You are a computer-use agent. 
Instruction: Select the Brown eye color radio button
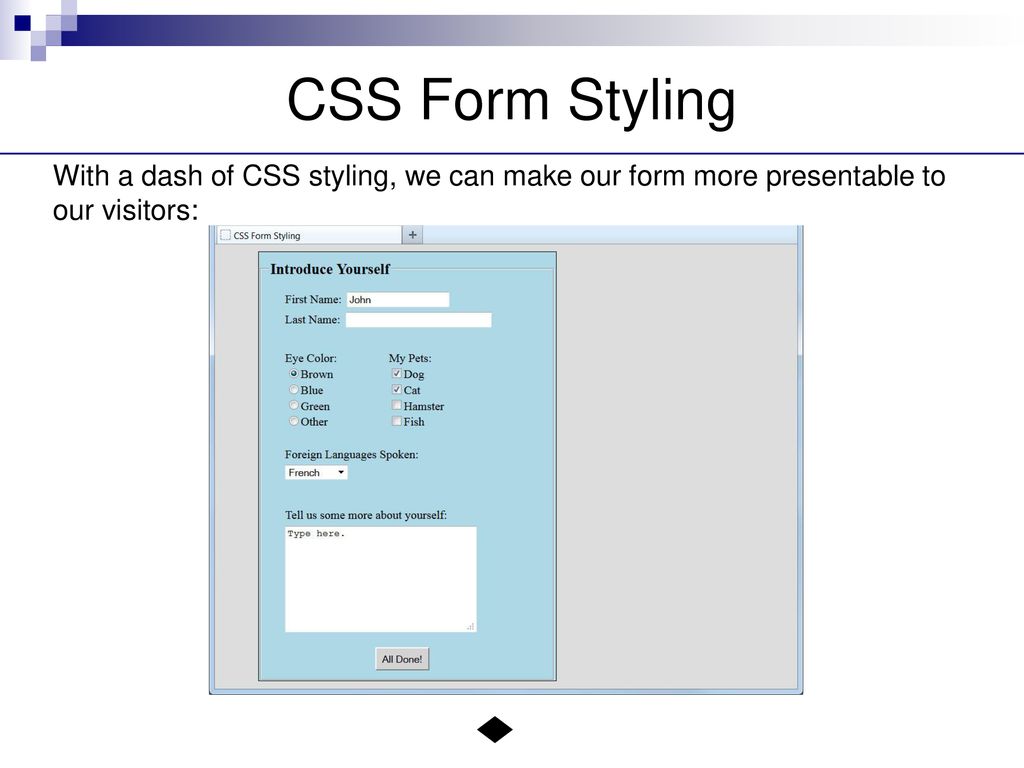click(x=294, y=374)
